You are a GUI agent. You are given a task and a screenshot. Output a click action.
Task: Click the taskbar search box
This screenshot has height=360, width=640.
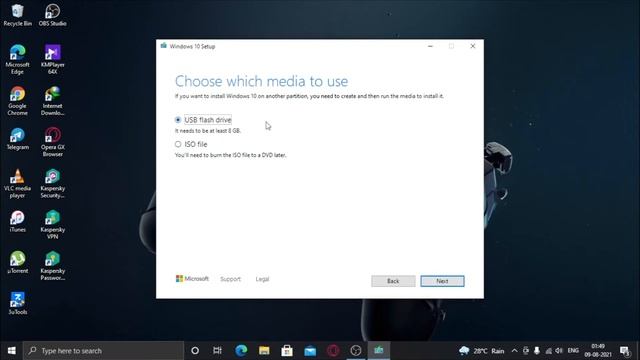pos(104,351)
